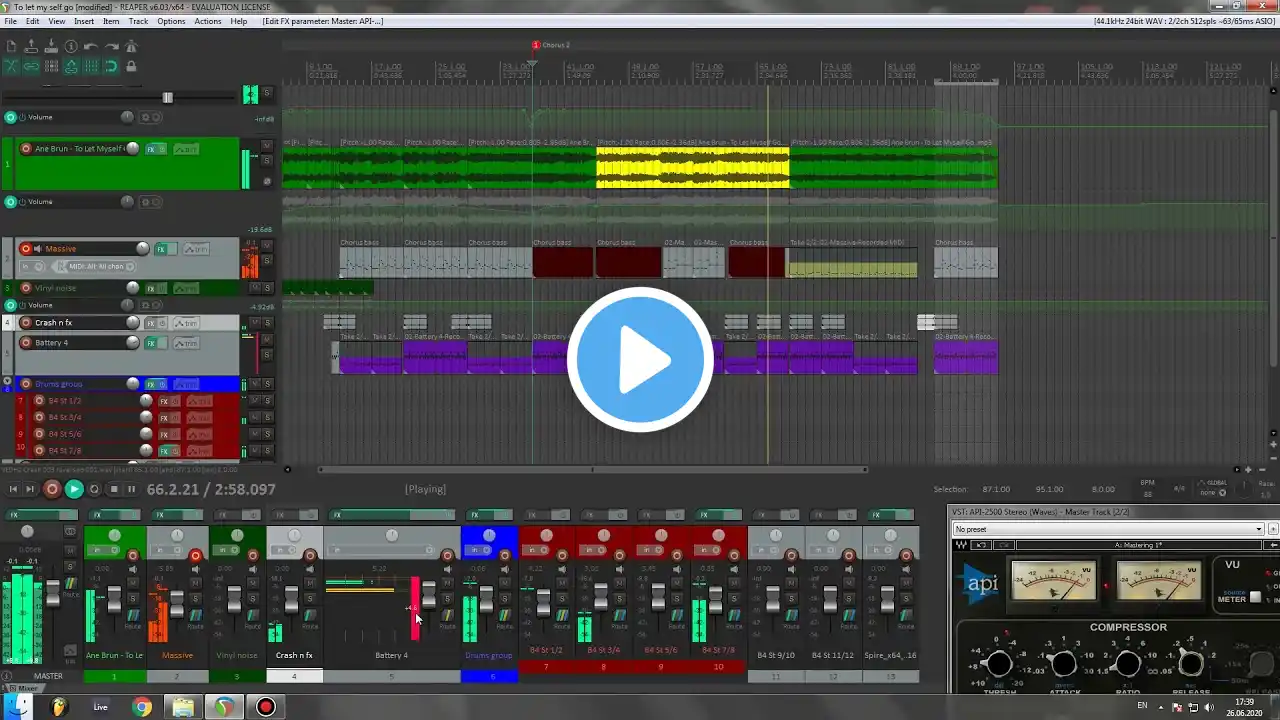The height and width of the screenshot is (720, 1280).
Task: Click the Redo arrow in the toolbar
Action: pos(111,46)
